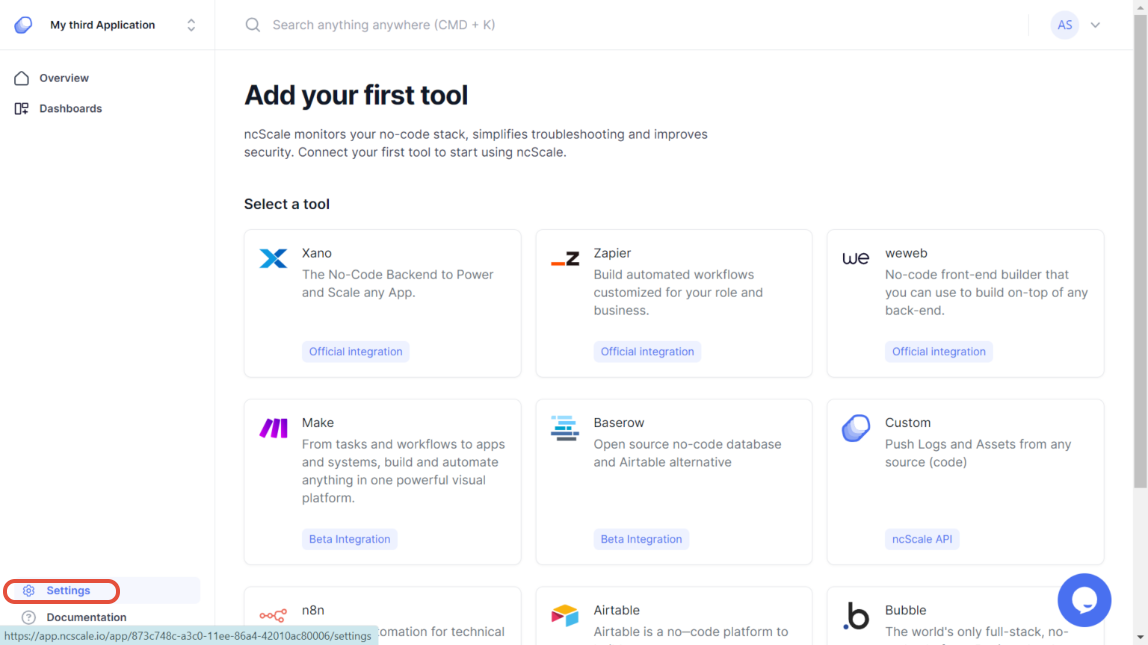Go to Dashboards in the sidebar

pyautogui.click(x=70, y=108)
